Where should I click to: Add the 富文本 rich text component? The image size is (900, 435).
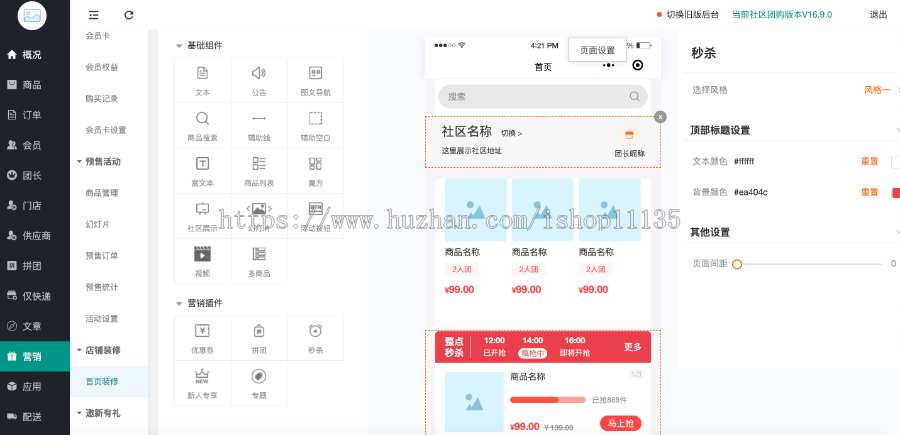click(203, 171)
